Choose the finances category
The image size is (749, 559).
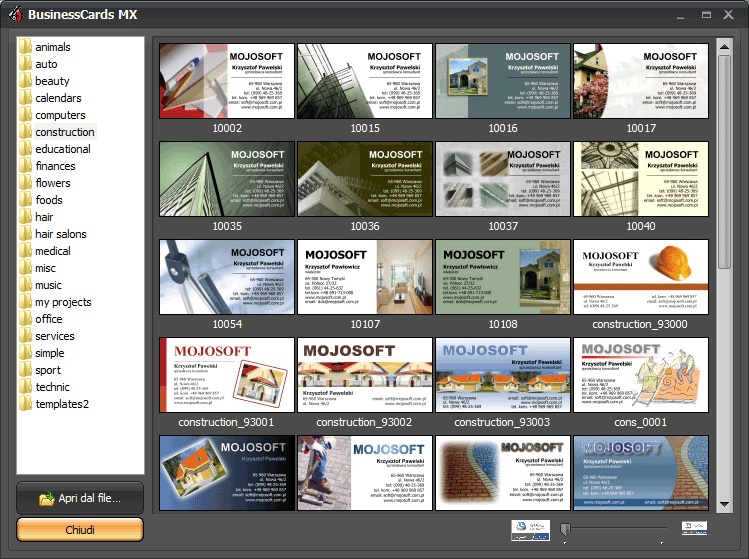coord(55,166)
